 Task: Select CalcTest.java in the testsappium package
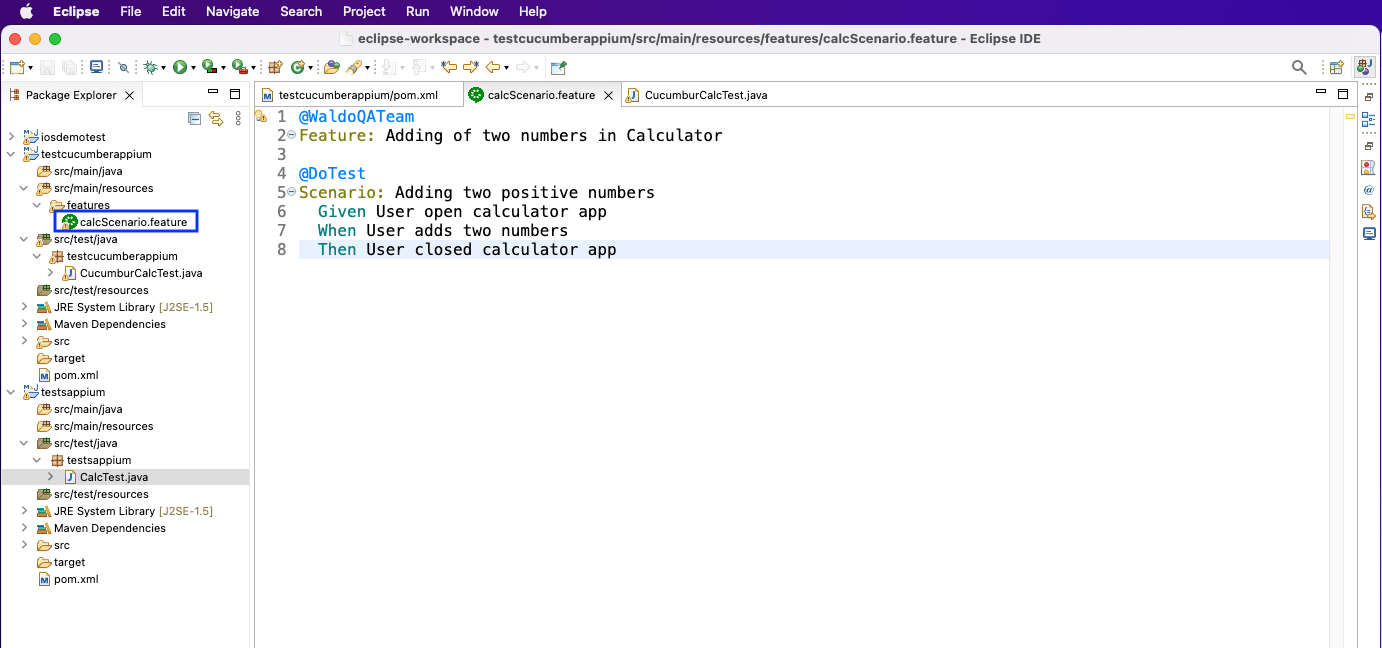(113, 477)
